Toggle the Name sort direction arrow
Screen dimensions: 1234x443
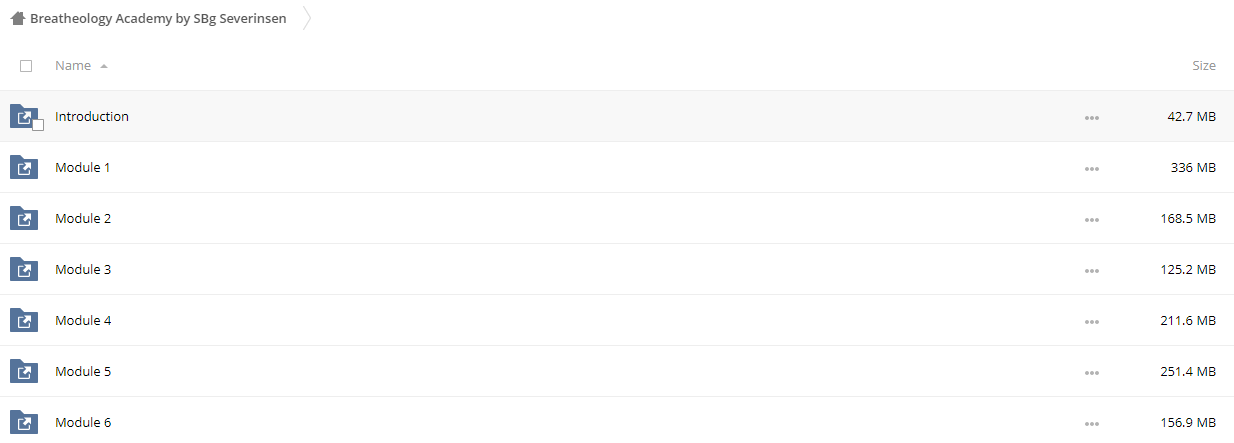(x=104, y=66)
